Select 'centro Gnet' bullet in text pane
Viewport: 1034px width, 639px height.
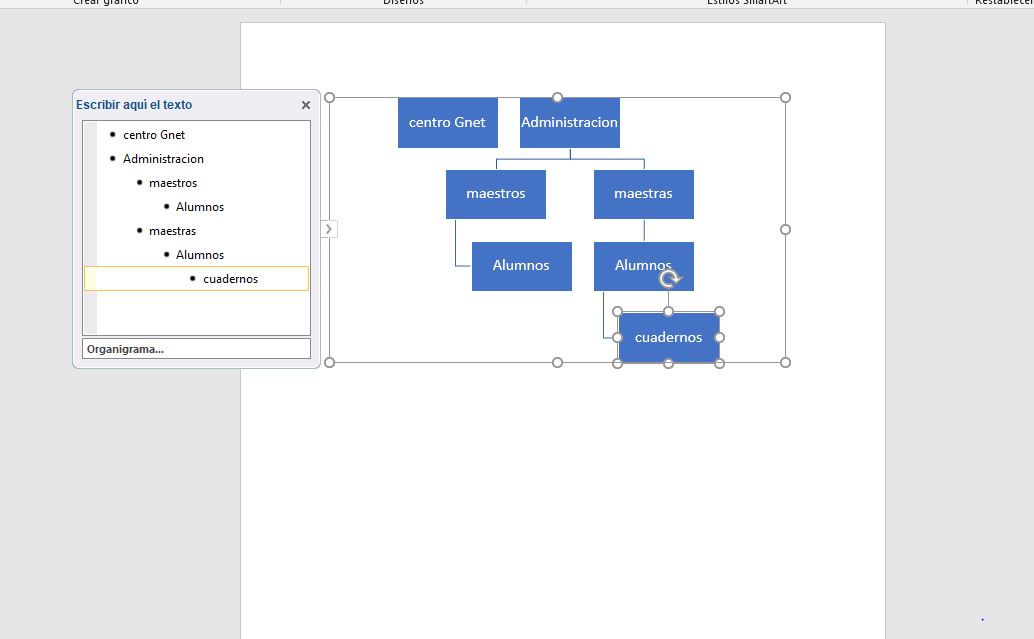[x=154, y=135]
